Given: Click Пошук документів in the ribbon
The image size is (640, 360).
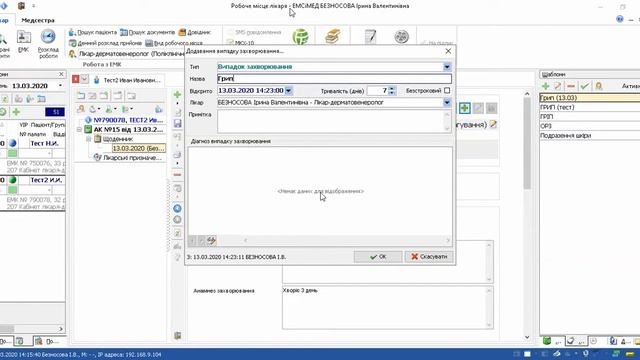Looking at the screenshot, I should point(148,32).
